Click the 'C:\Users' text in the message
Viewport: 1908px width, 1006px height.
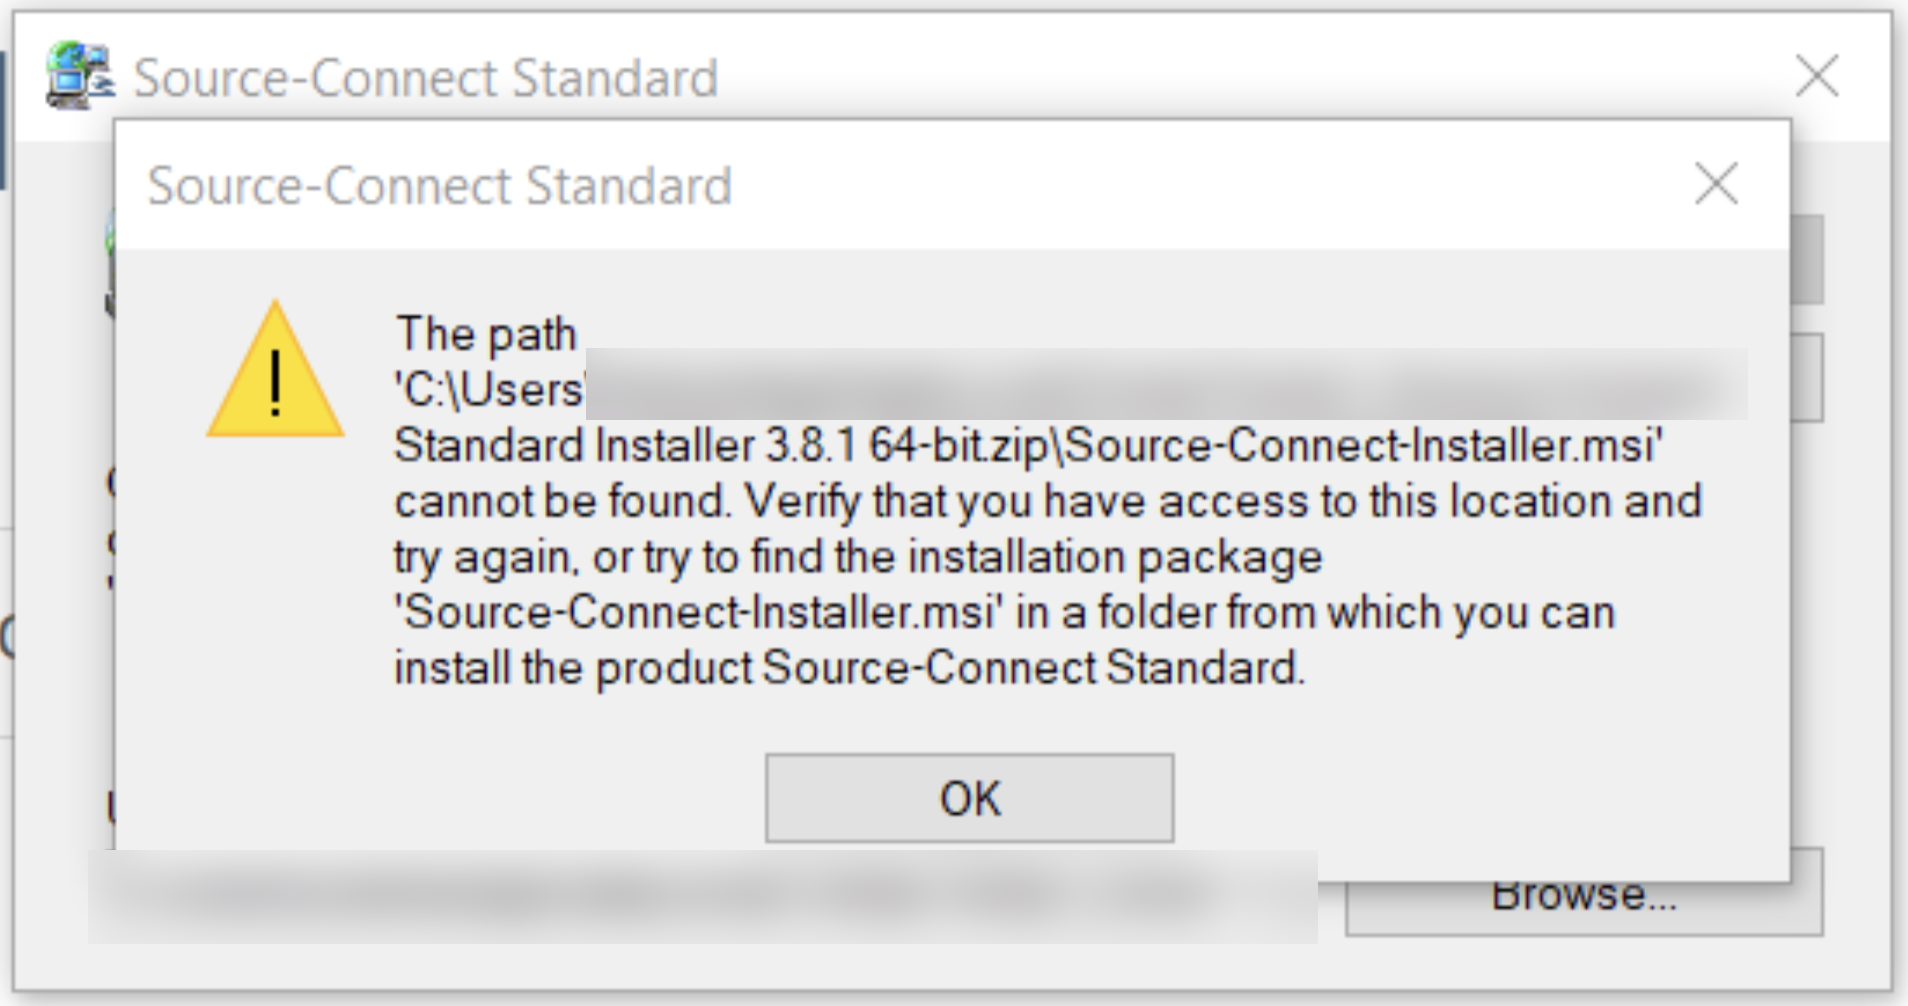(x=489, y=389)
